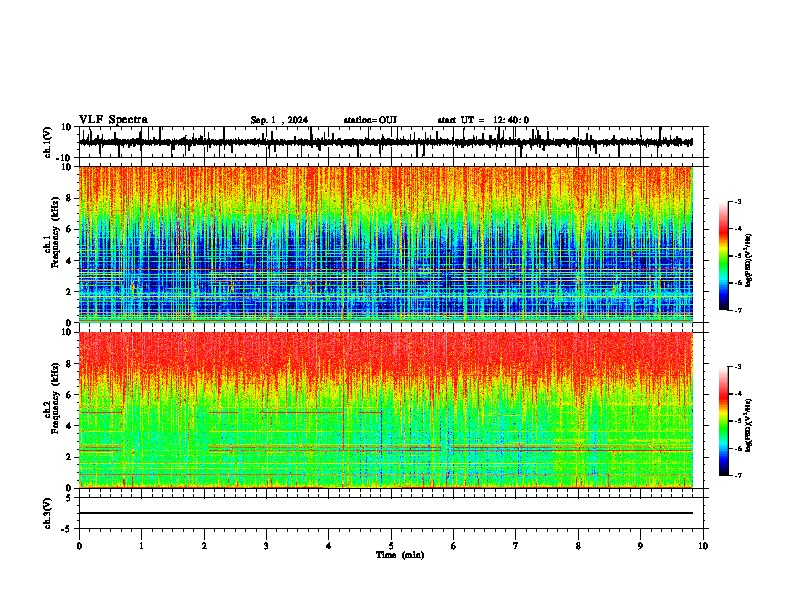
Task: Click the time axis tick label '0'
Action: point(79,546)
